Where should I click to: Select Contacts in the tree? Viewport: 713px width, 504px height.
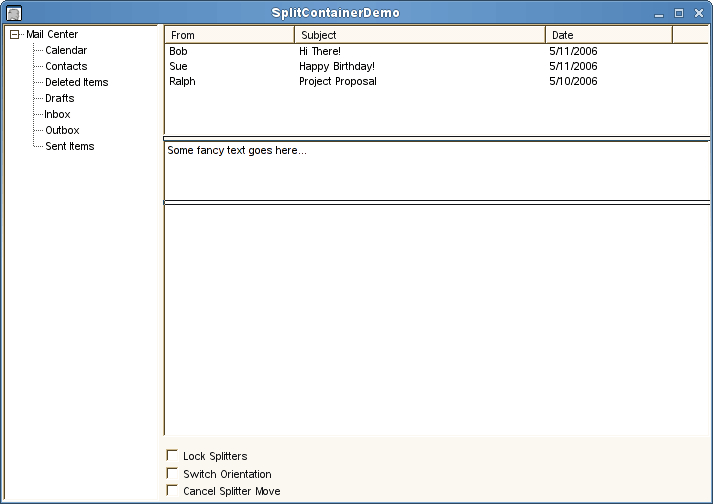point(66,66)
